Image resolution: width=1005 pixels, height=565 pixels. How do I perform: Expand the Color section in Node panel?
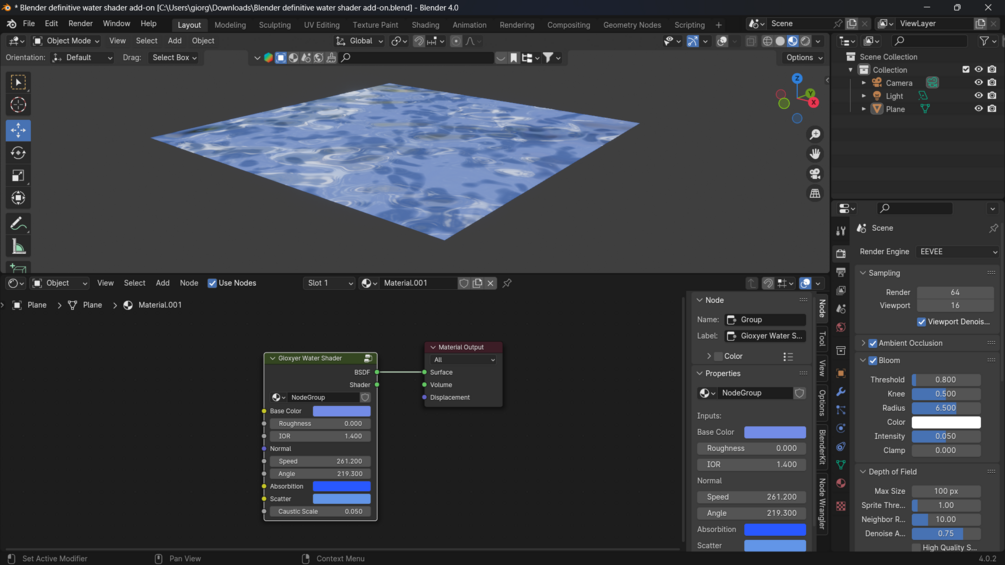pyautogui.click(x=709, y=356)
